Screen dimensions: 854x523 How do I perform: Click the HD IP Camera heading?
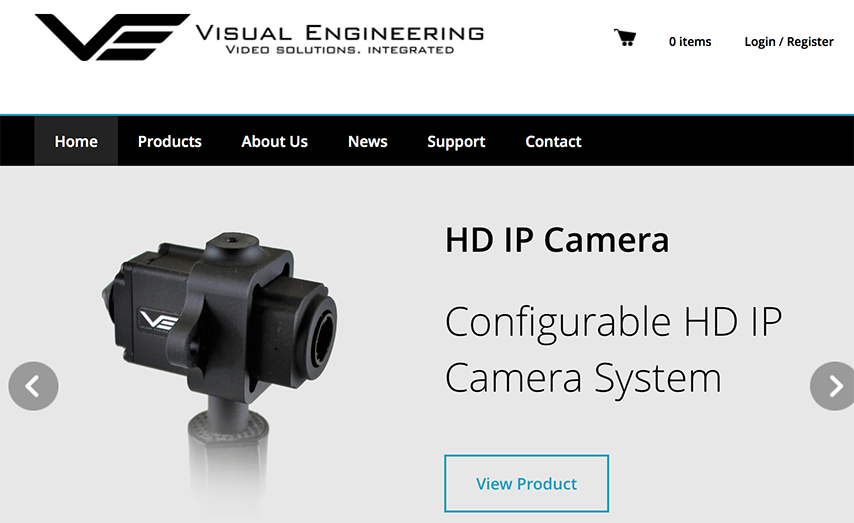(557, 240)
